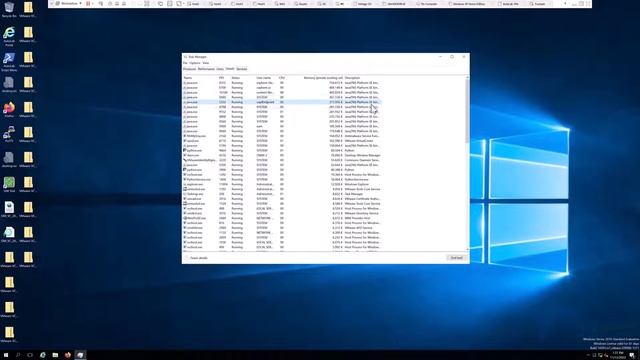Image resolution: width=640 pixels, height=360 pixels.
Task: Sort by the PID column header
Action: [x=221, y=78]
